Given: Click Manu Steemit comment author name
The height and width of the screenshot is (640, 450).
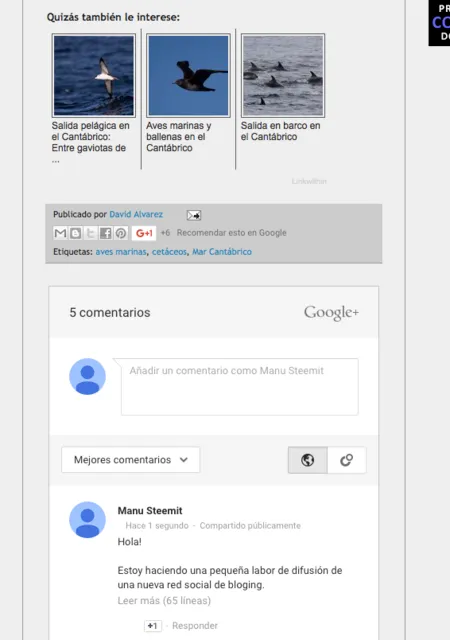Looking at the screenshot, I should (150, 511).
